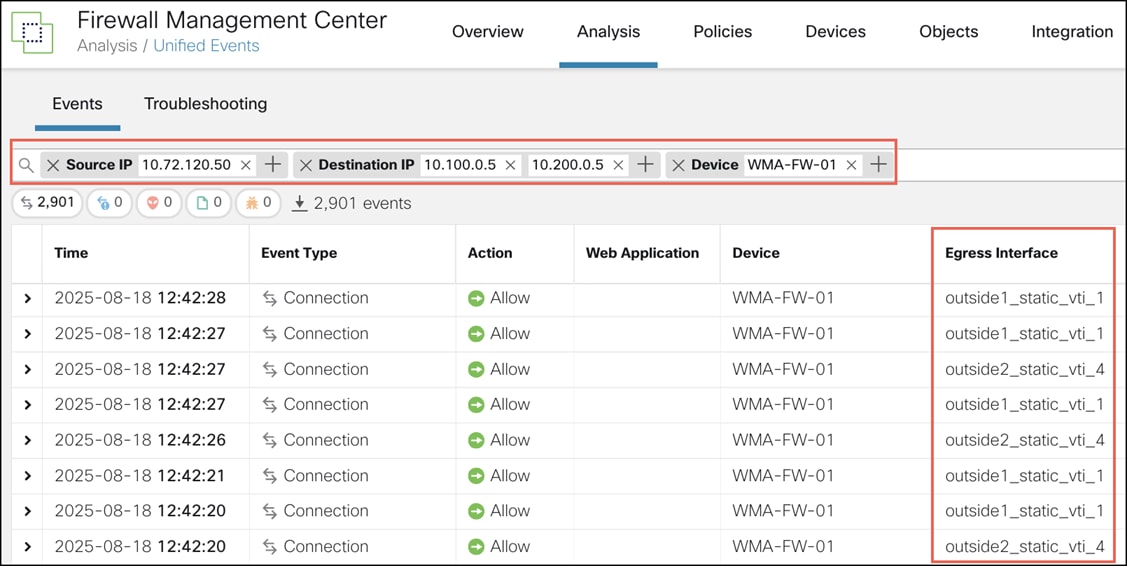Add another Device filter value
This screenshot has height=566, width=1127.
coord(878,165)
